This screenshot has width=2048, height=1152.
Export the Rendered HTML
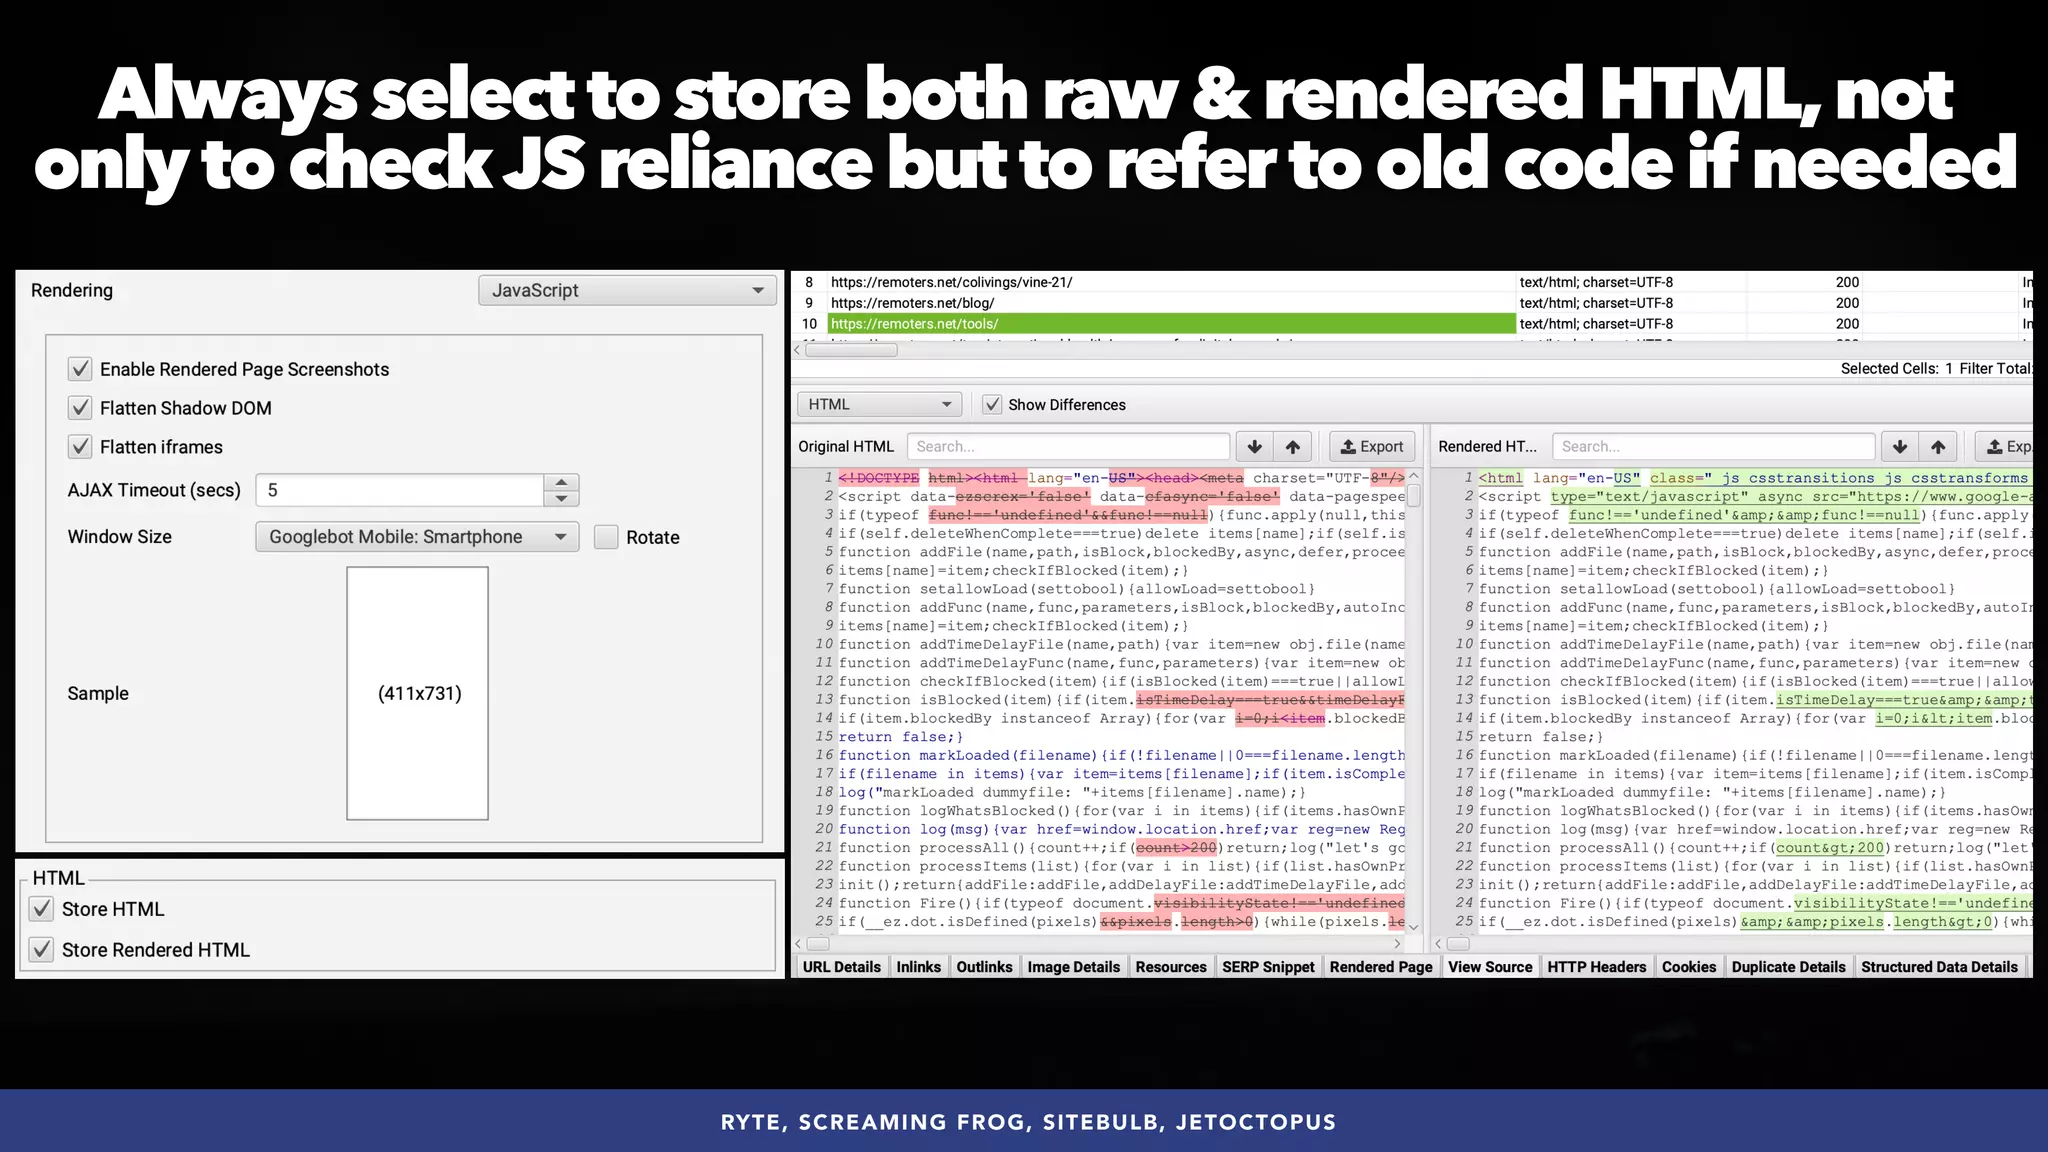[x=2005, y=447]
